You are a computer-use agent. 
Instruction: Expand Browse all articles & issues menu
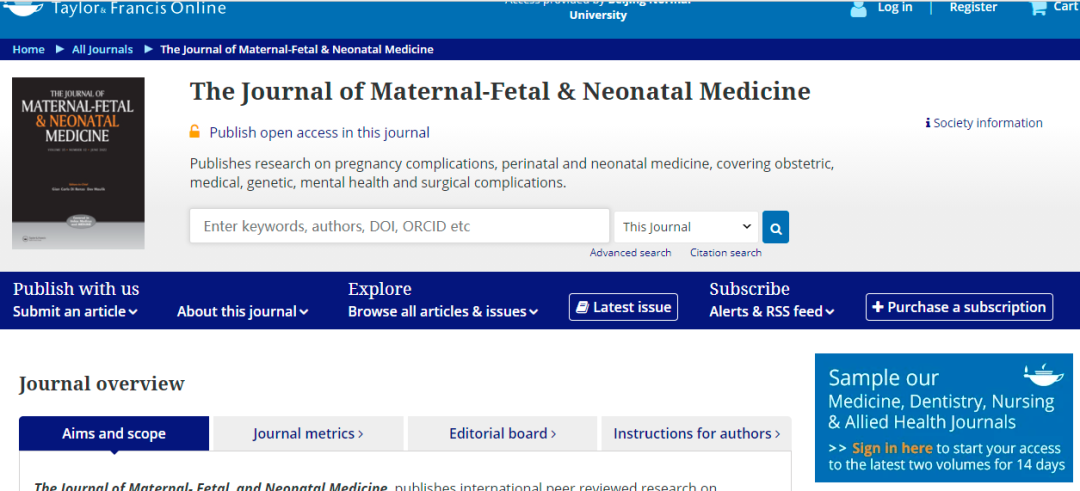[x=442, y=311]
